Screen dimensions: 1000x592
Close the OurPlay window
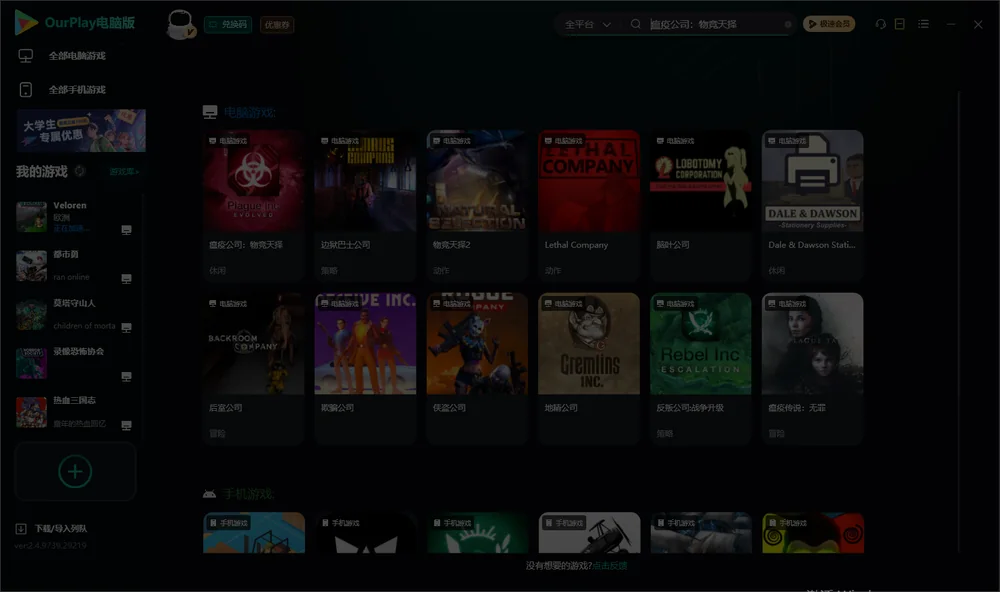click(978, 24)
